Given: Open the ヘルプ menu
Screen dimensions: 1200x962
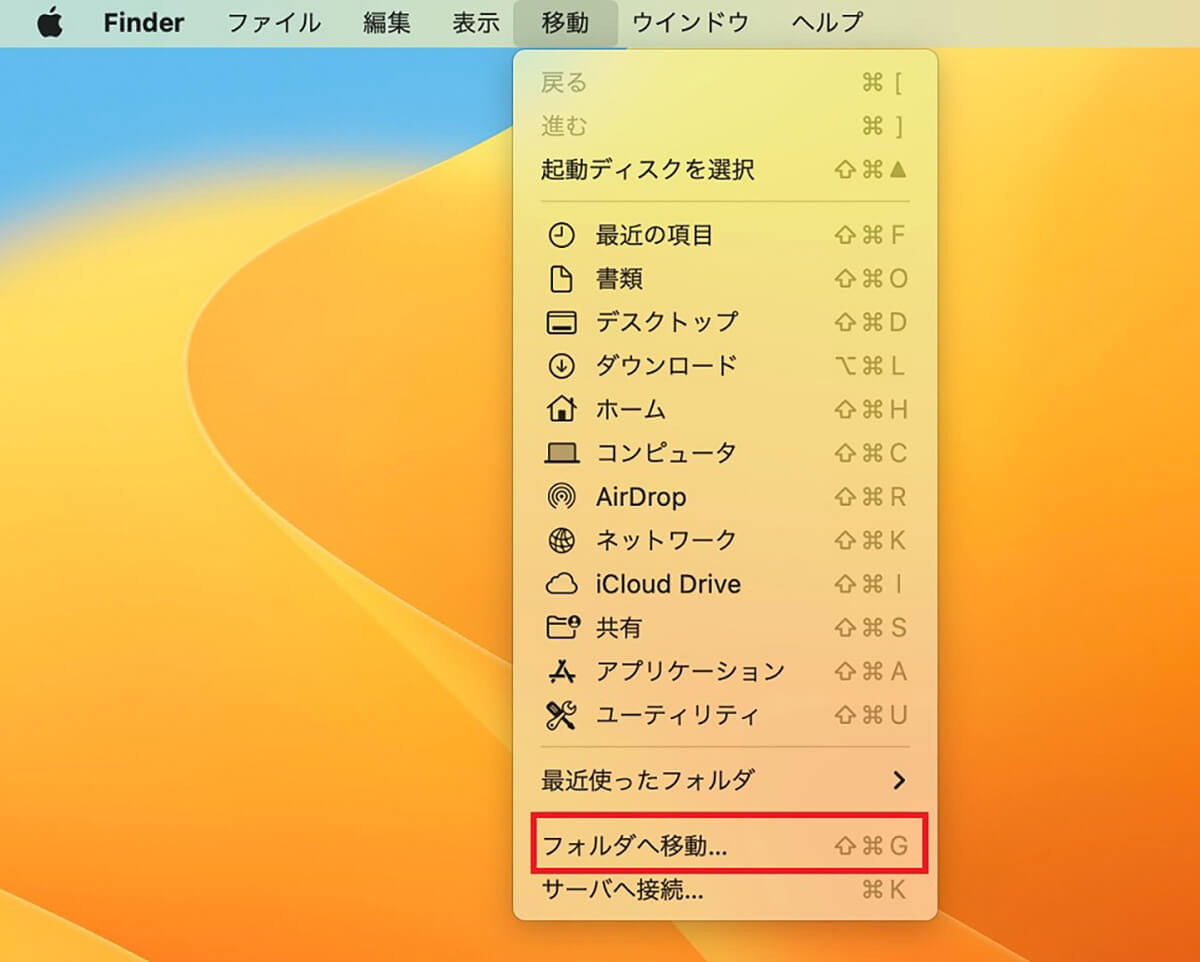Looking at the screenshot, I should [x=827, y=23].
